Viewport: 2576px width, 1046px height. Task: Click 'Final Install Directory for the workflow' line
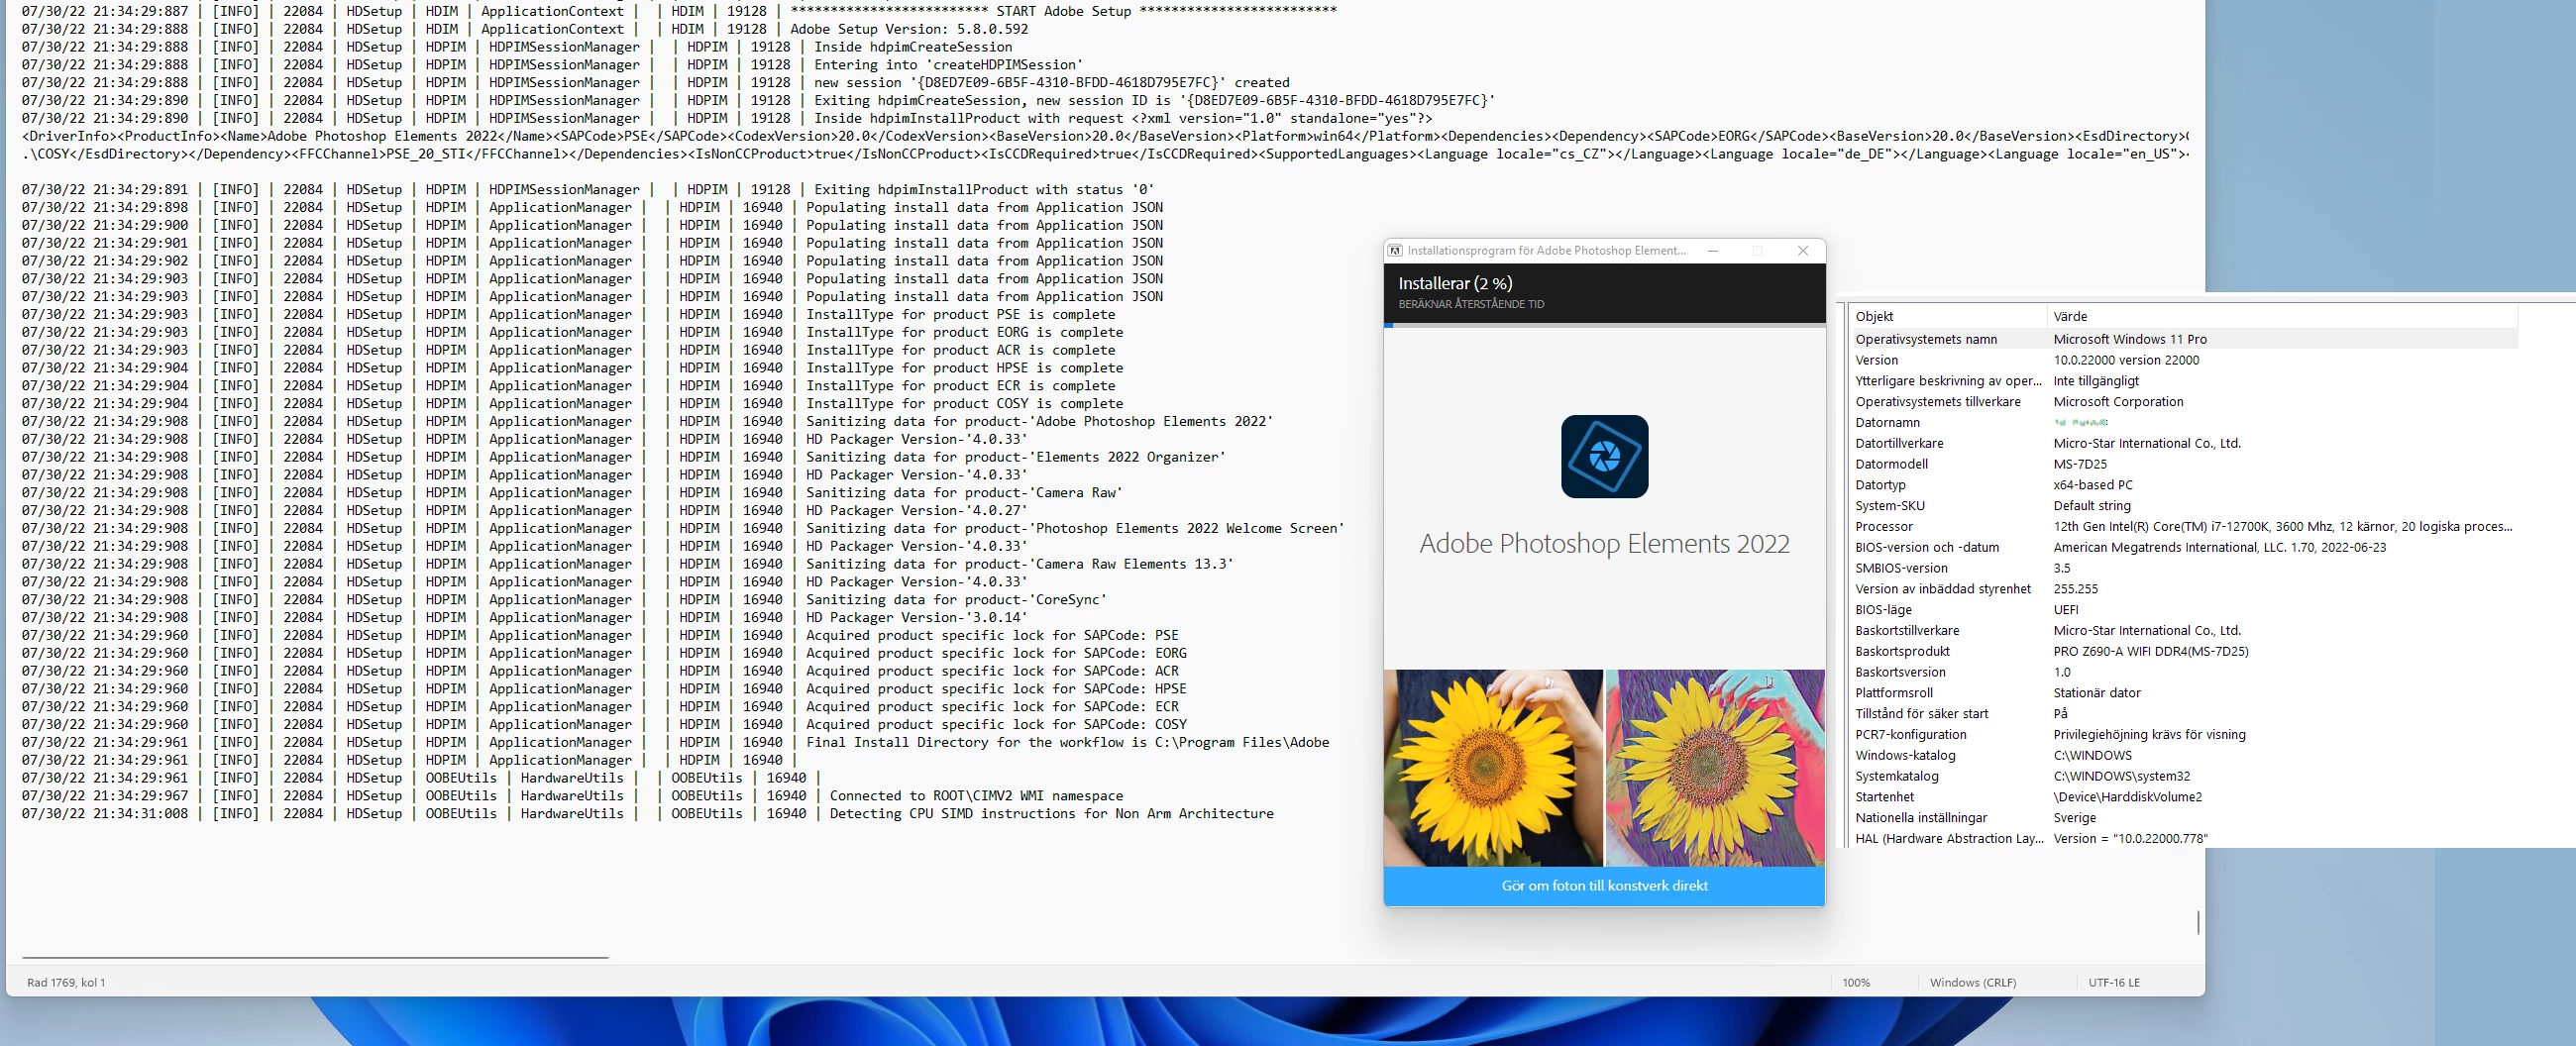click(x=675, y=743)
